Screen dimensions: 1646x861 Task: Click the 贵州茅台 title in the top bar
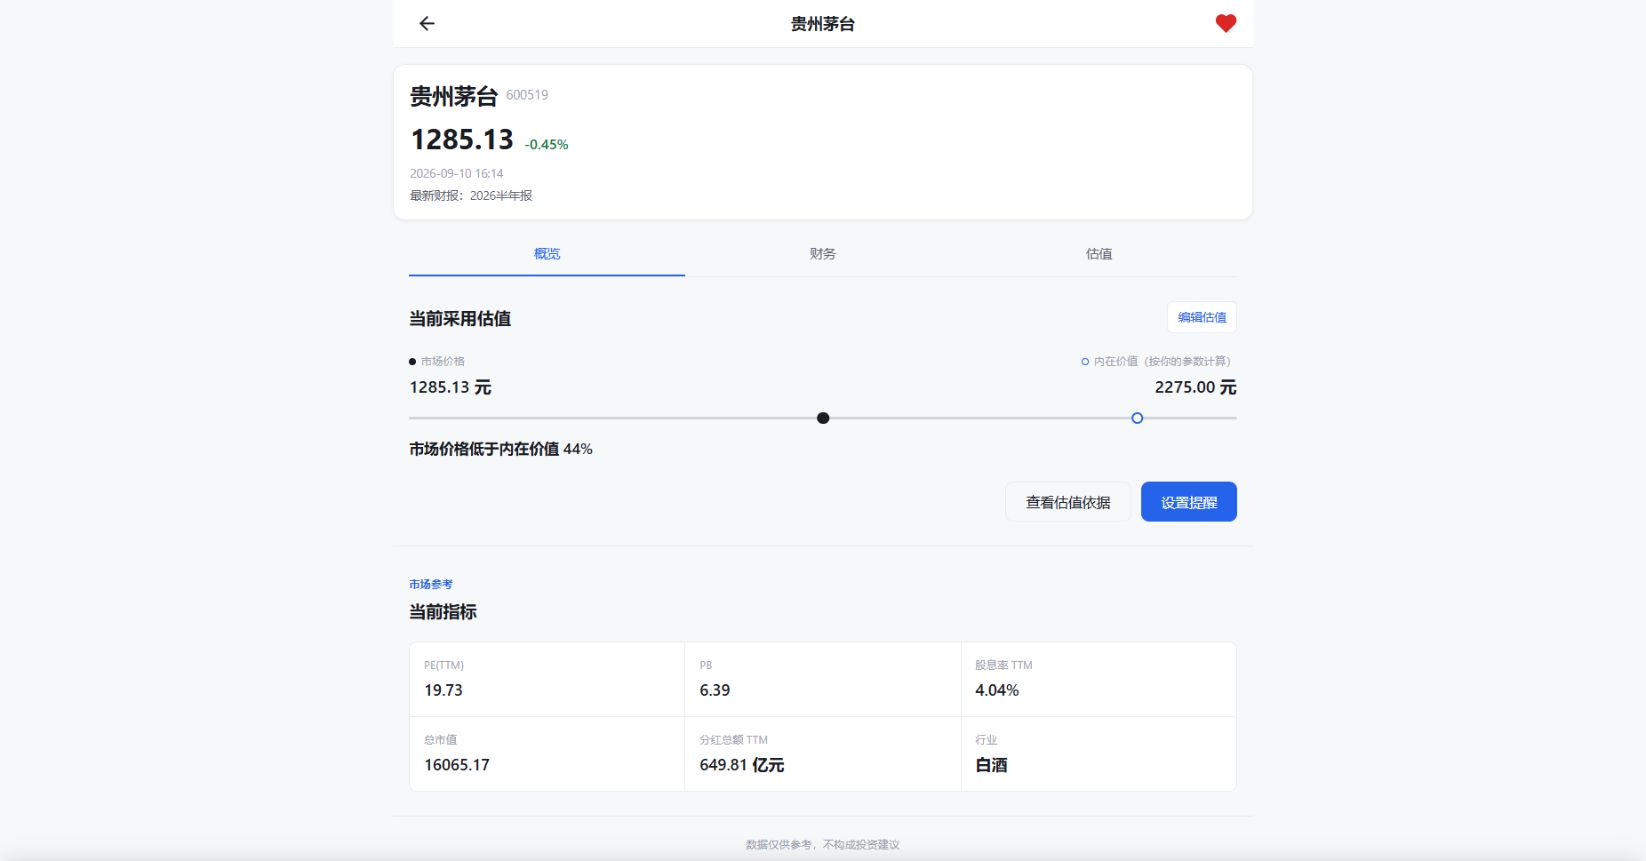pos(823,24)
